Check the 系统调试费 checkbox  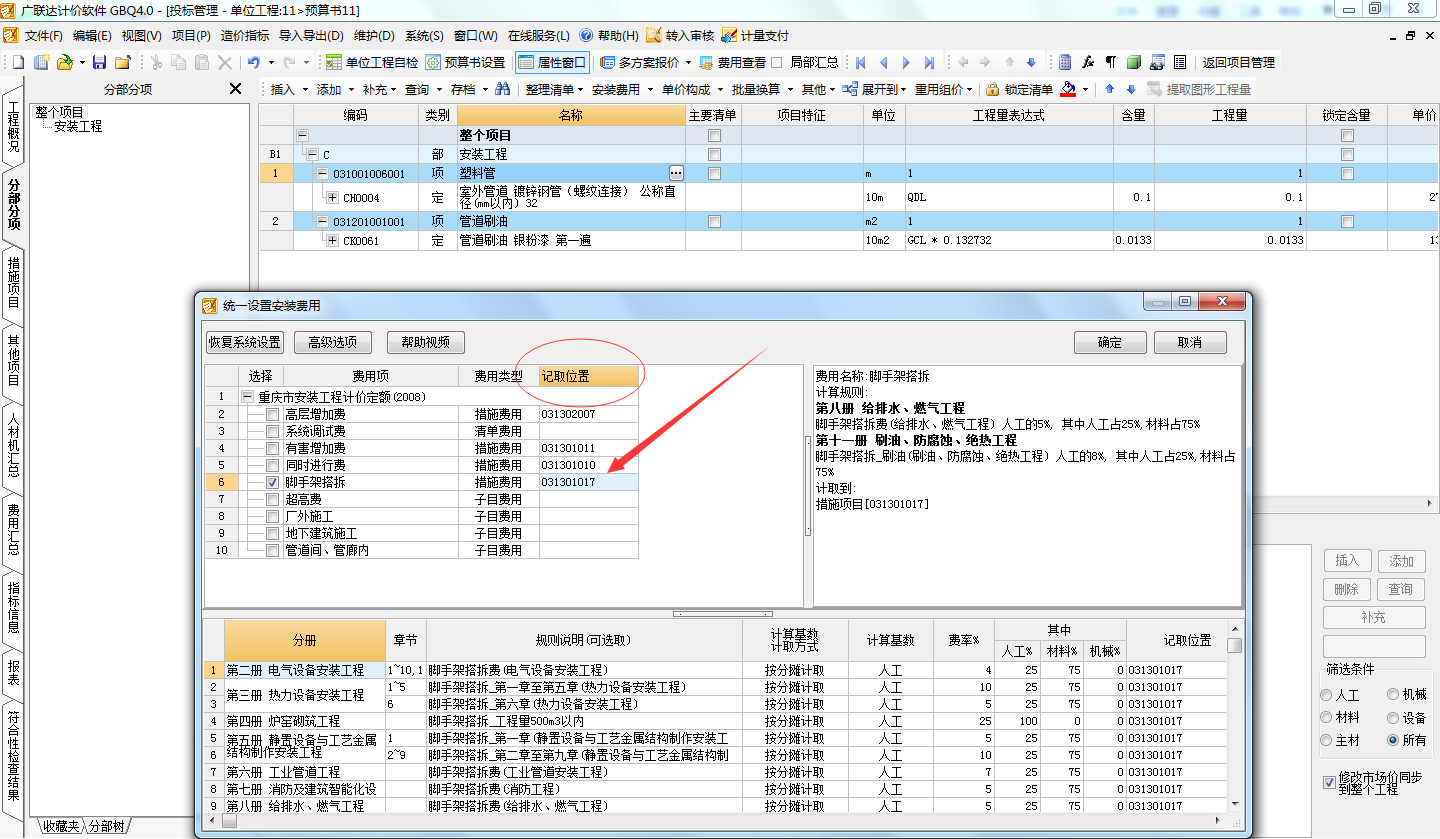point(272,431)
